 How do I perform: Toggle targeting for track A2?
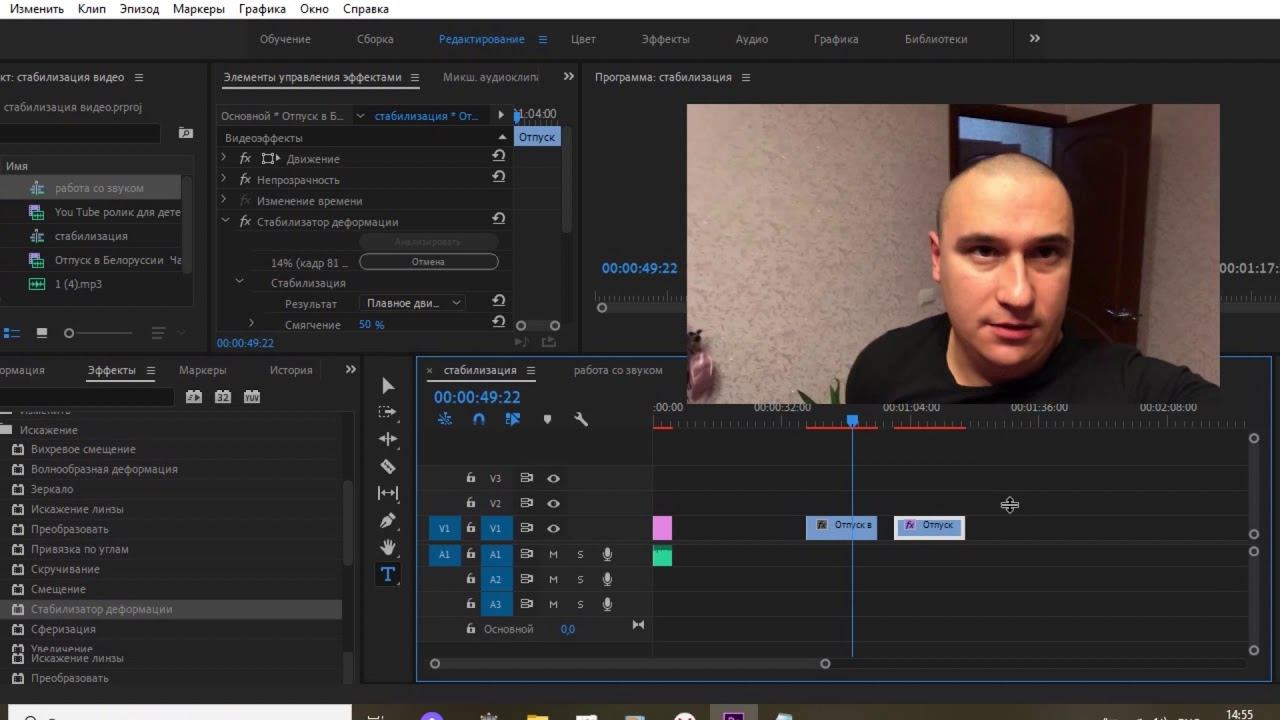495,579
